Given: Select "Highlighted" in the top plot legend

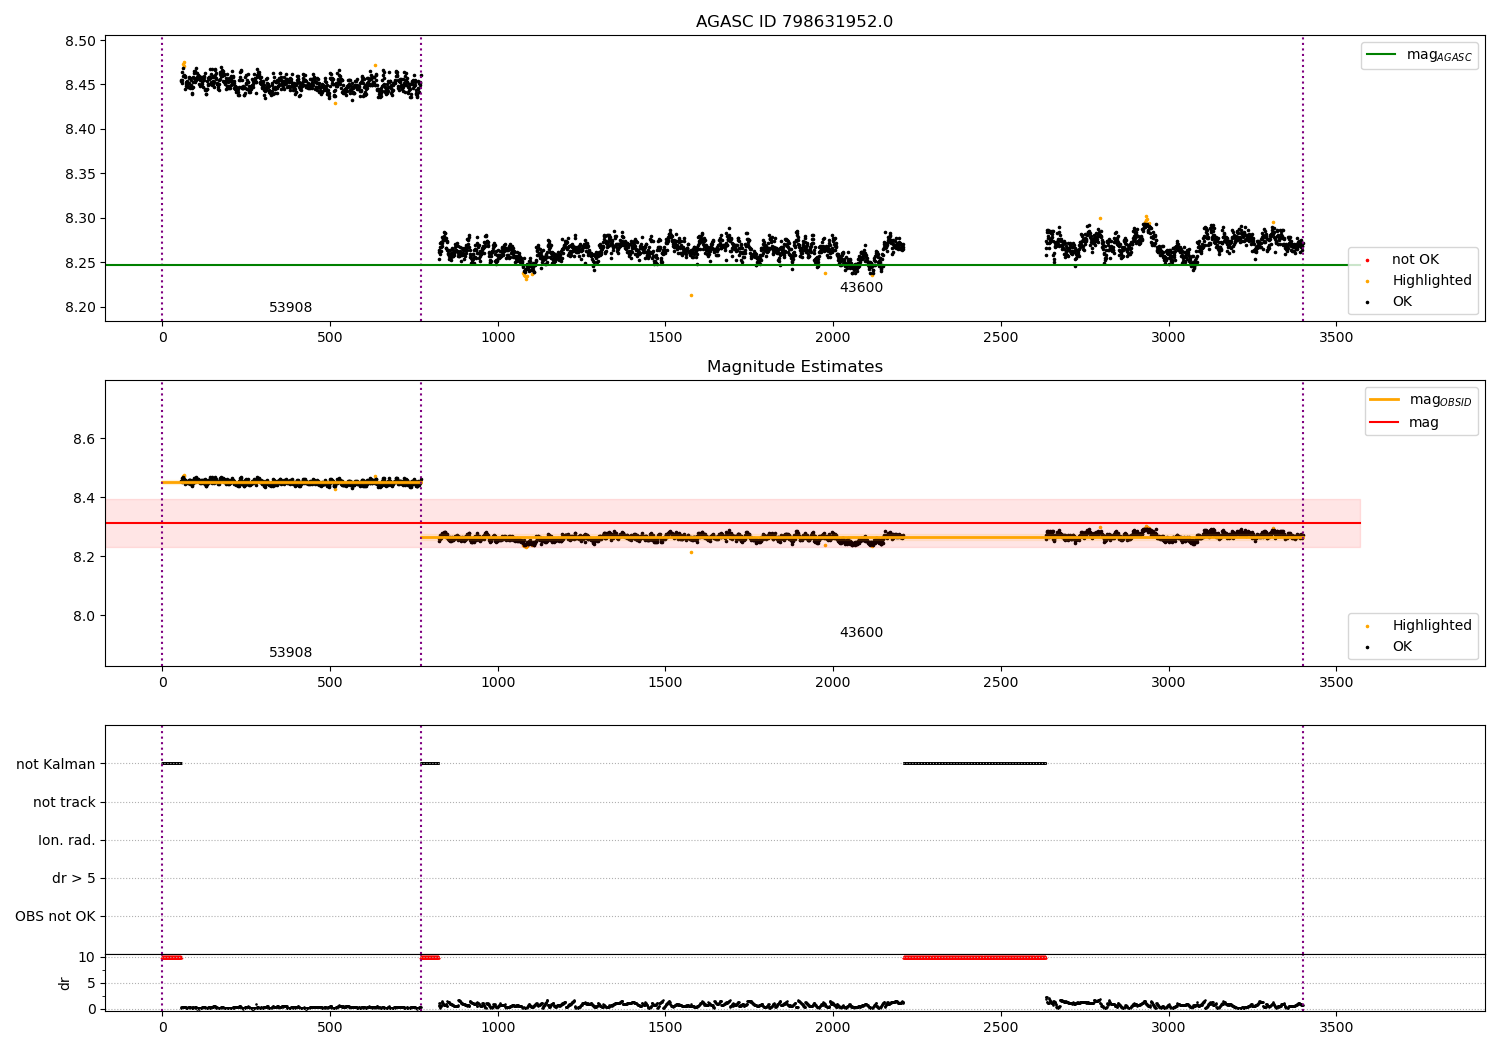Looking at the screenshot, I should 1432,281.
